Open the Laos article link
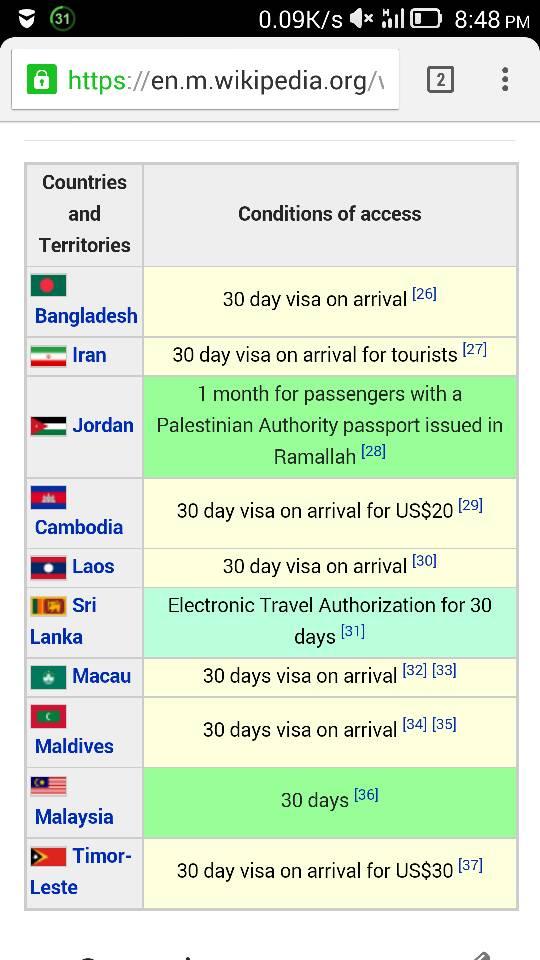Screen dimensions: 540x960 (93, 566)
